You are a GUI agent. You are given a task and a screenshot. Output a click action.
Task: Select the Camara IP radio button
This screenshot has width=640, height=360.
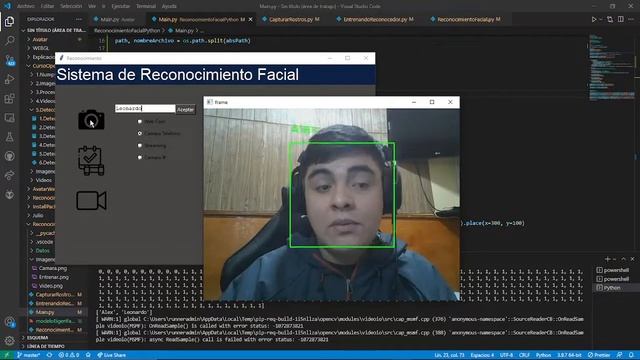pos(140,157)
